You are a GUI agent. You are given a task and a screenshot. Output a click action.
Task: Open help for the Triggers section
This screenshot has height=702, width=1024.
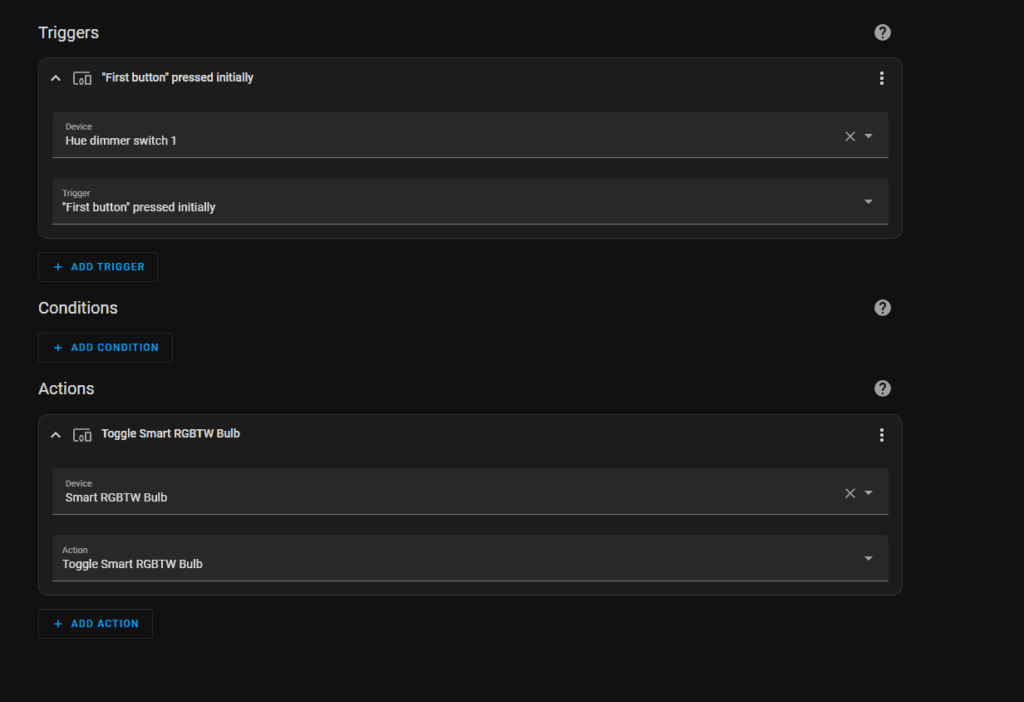point(882,32)
